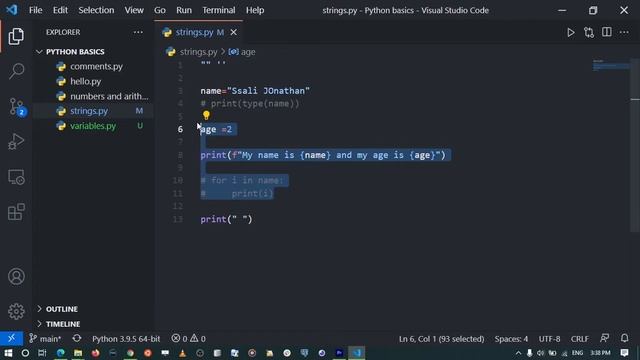Open the Accounts menu icon
The width and height of the screenshot is (640, 360).
coord(16,276)
